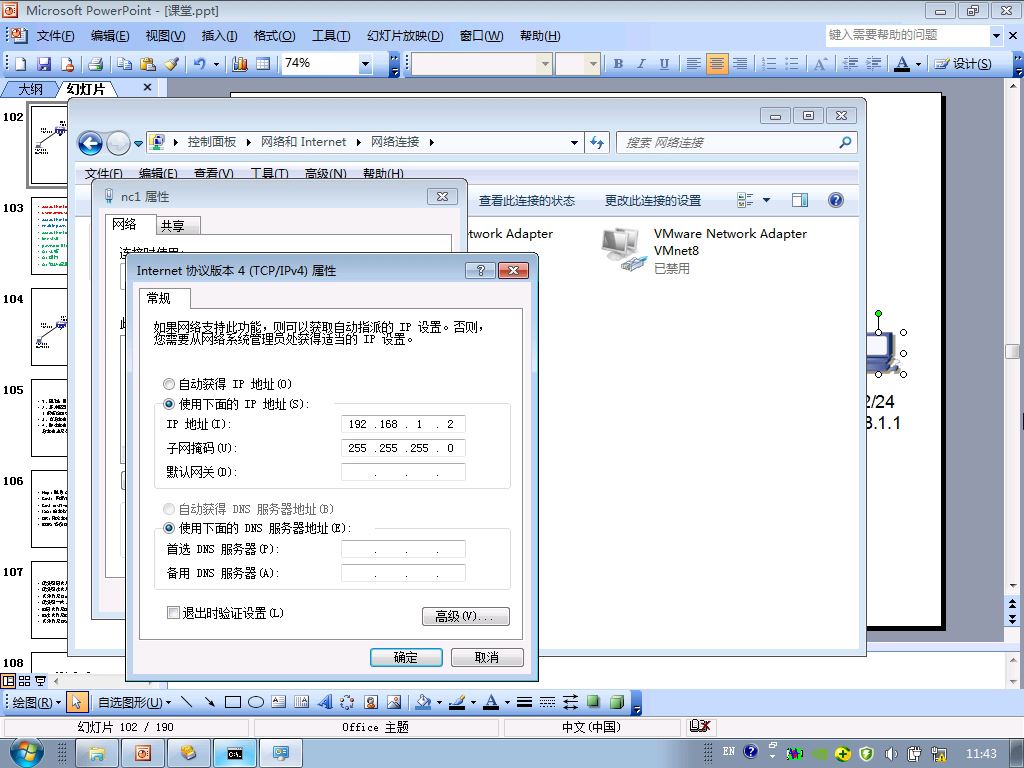Open the Draw (绘图) dropdown menu

tap(37, 702)
